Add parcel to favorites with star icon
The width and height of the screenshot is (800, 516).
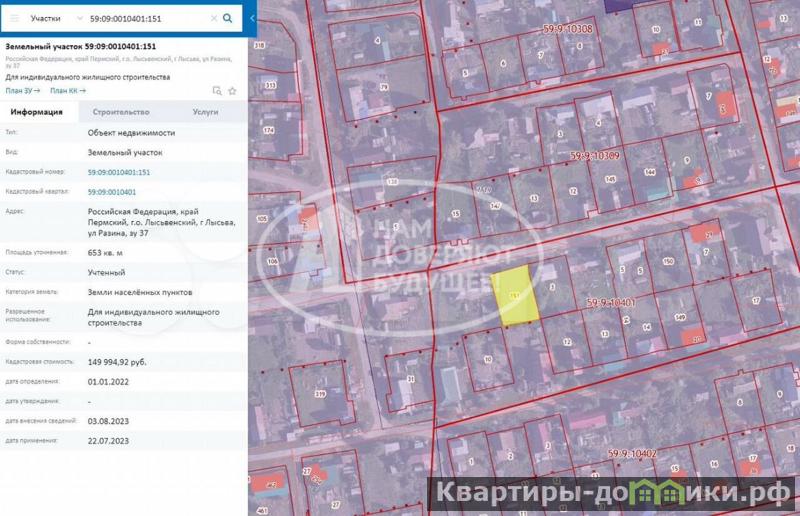coord(232,90)
